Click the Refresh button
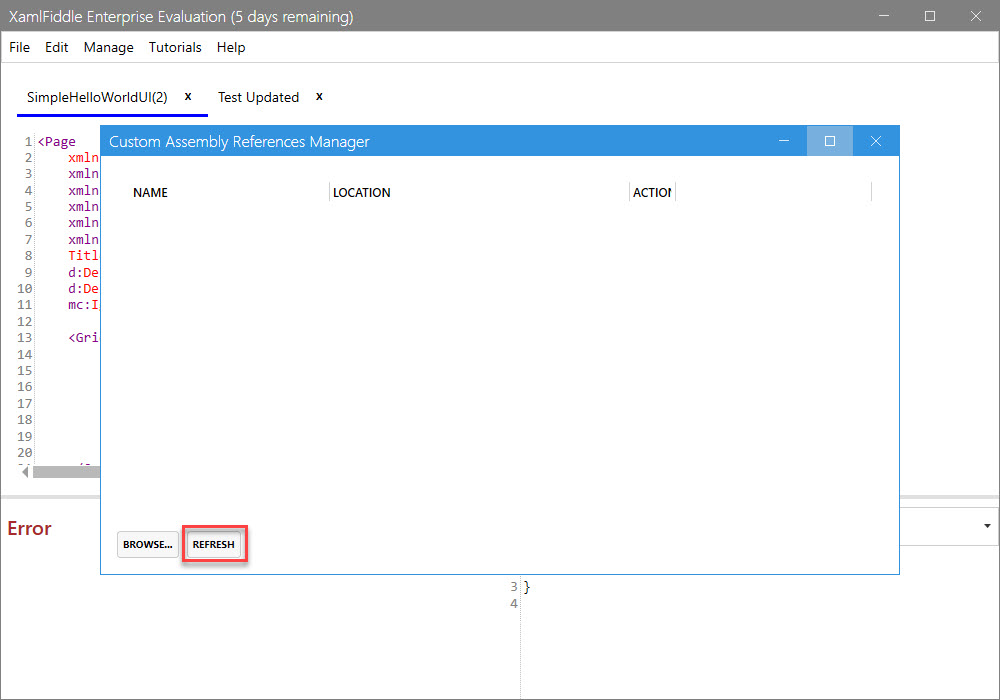Viewport: 1000px width, 700px height. (214, 544)
